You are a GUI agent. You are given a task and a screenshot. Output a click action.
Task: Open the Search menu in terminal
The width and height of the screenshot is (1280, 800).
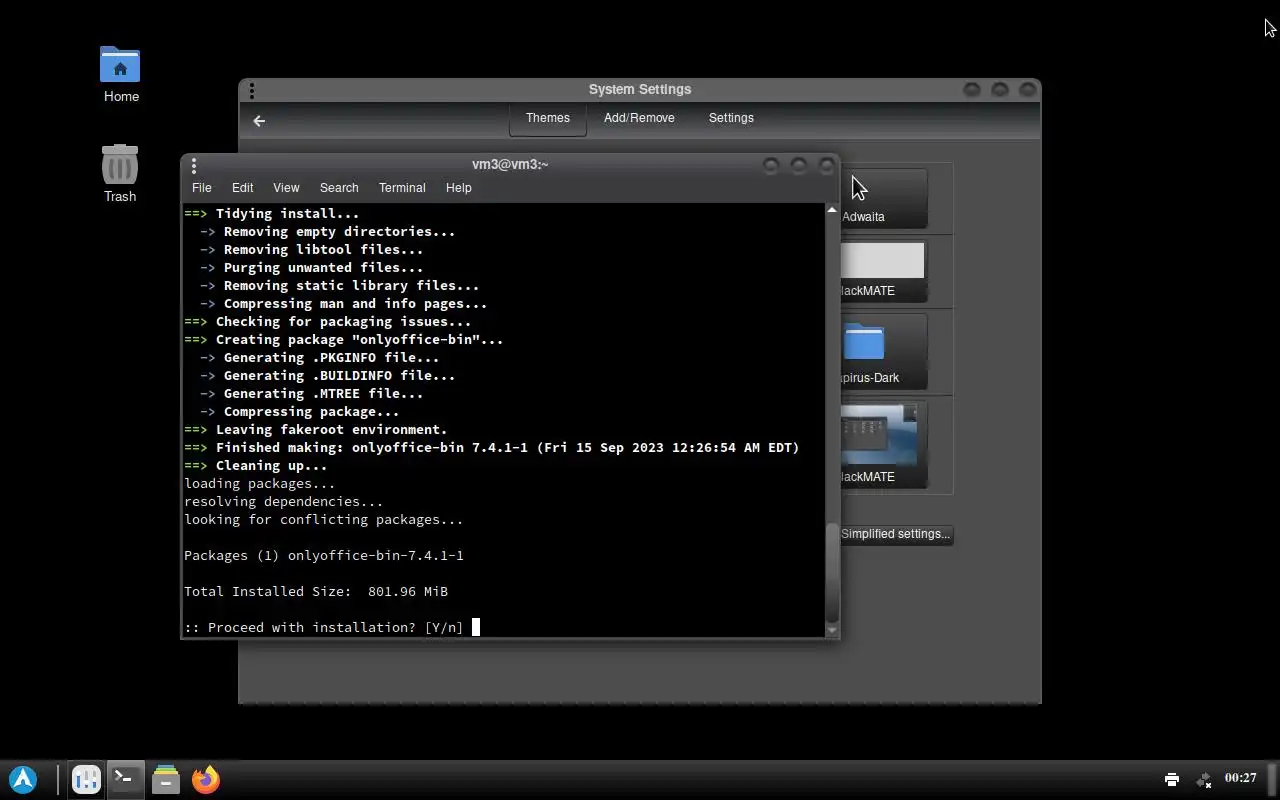click(x=339, y=188)
